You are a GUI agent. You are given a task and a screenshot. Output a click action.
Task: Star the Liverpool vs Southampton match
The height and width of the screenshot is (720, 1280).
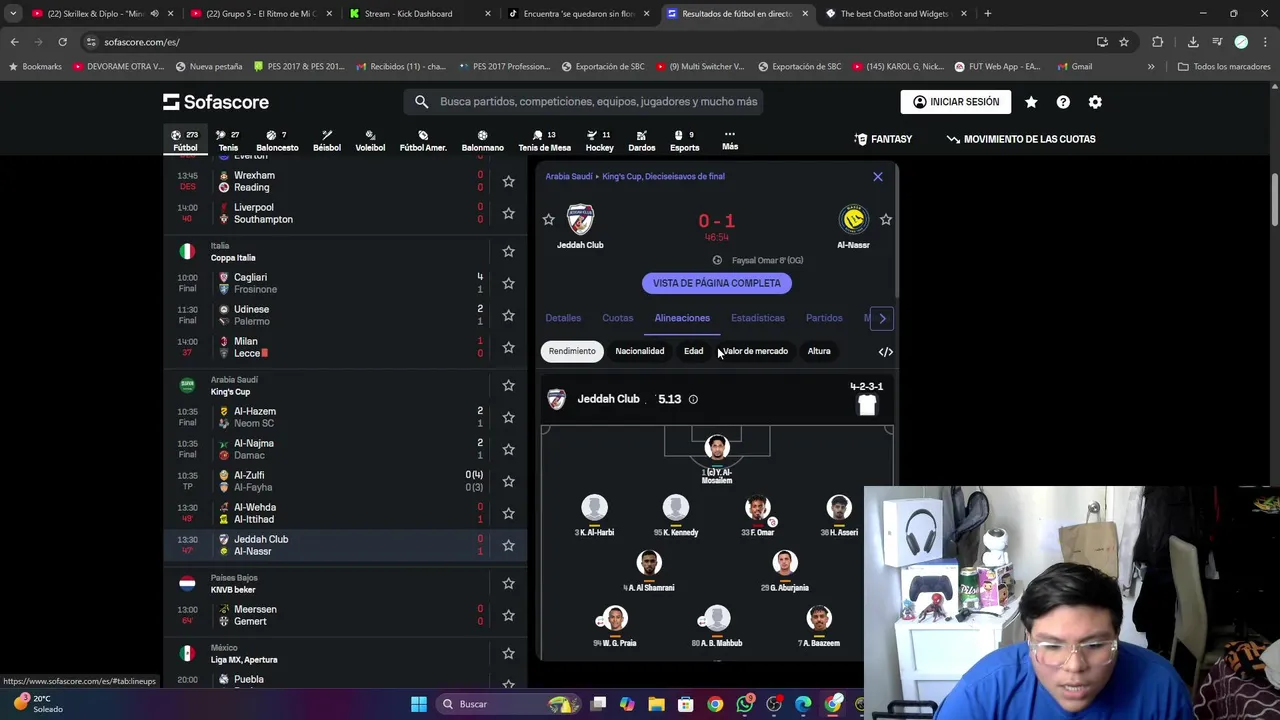point(508,213)
